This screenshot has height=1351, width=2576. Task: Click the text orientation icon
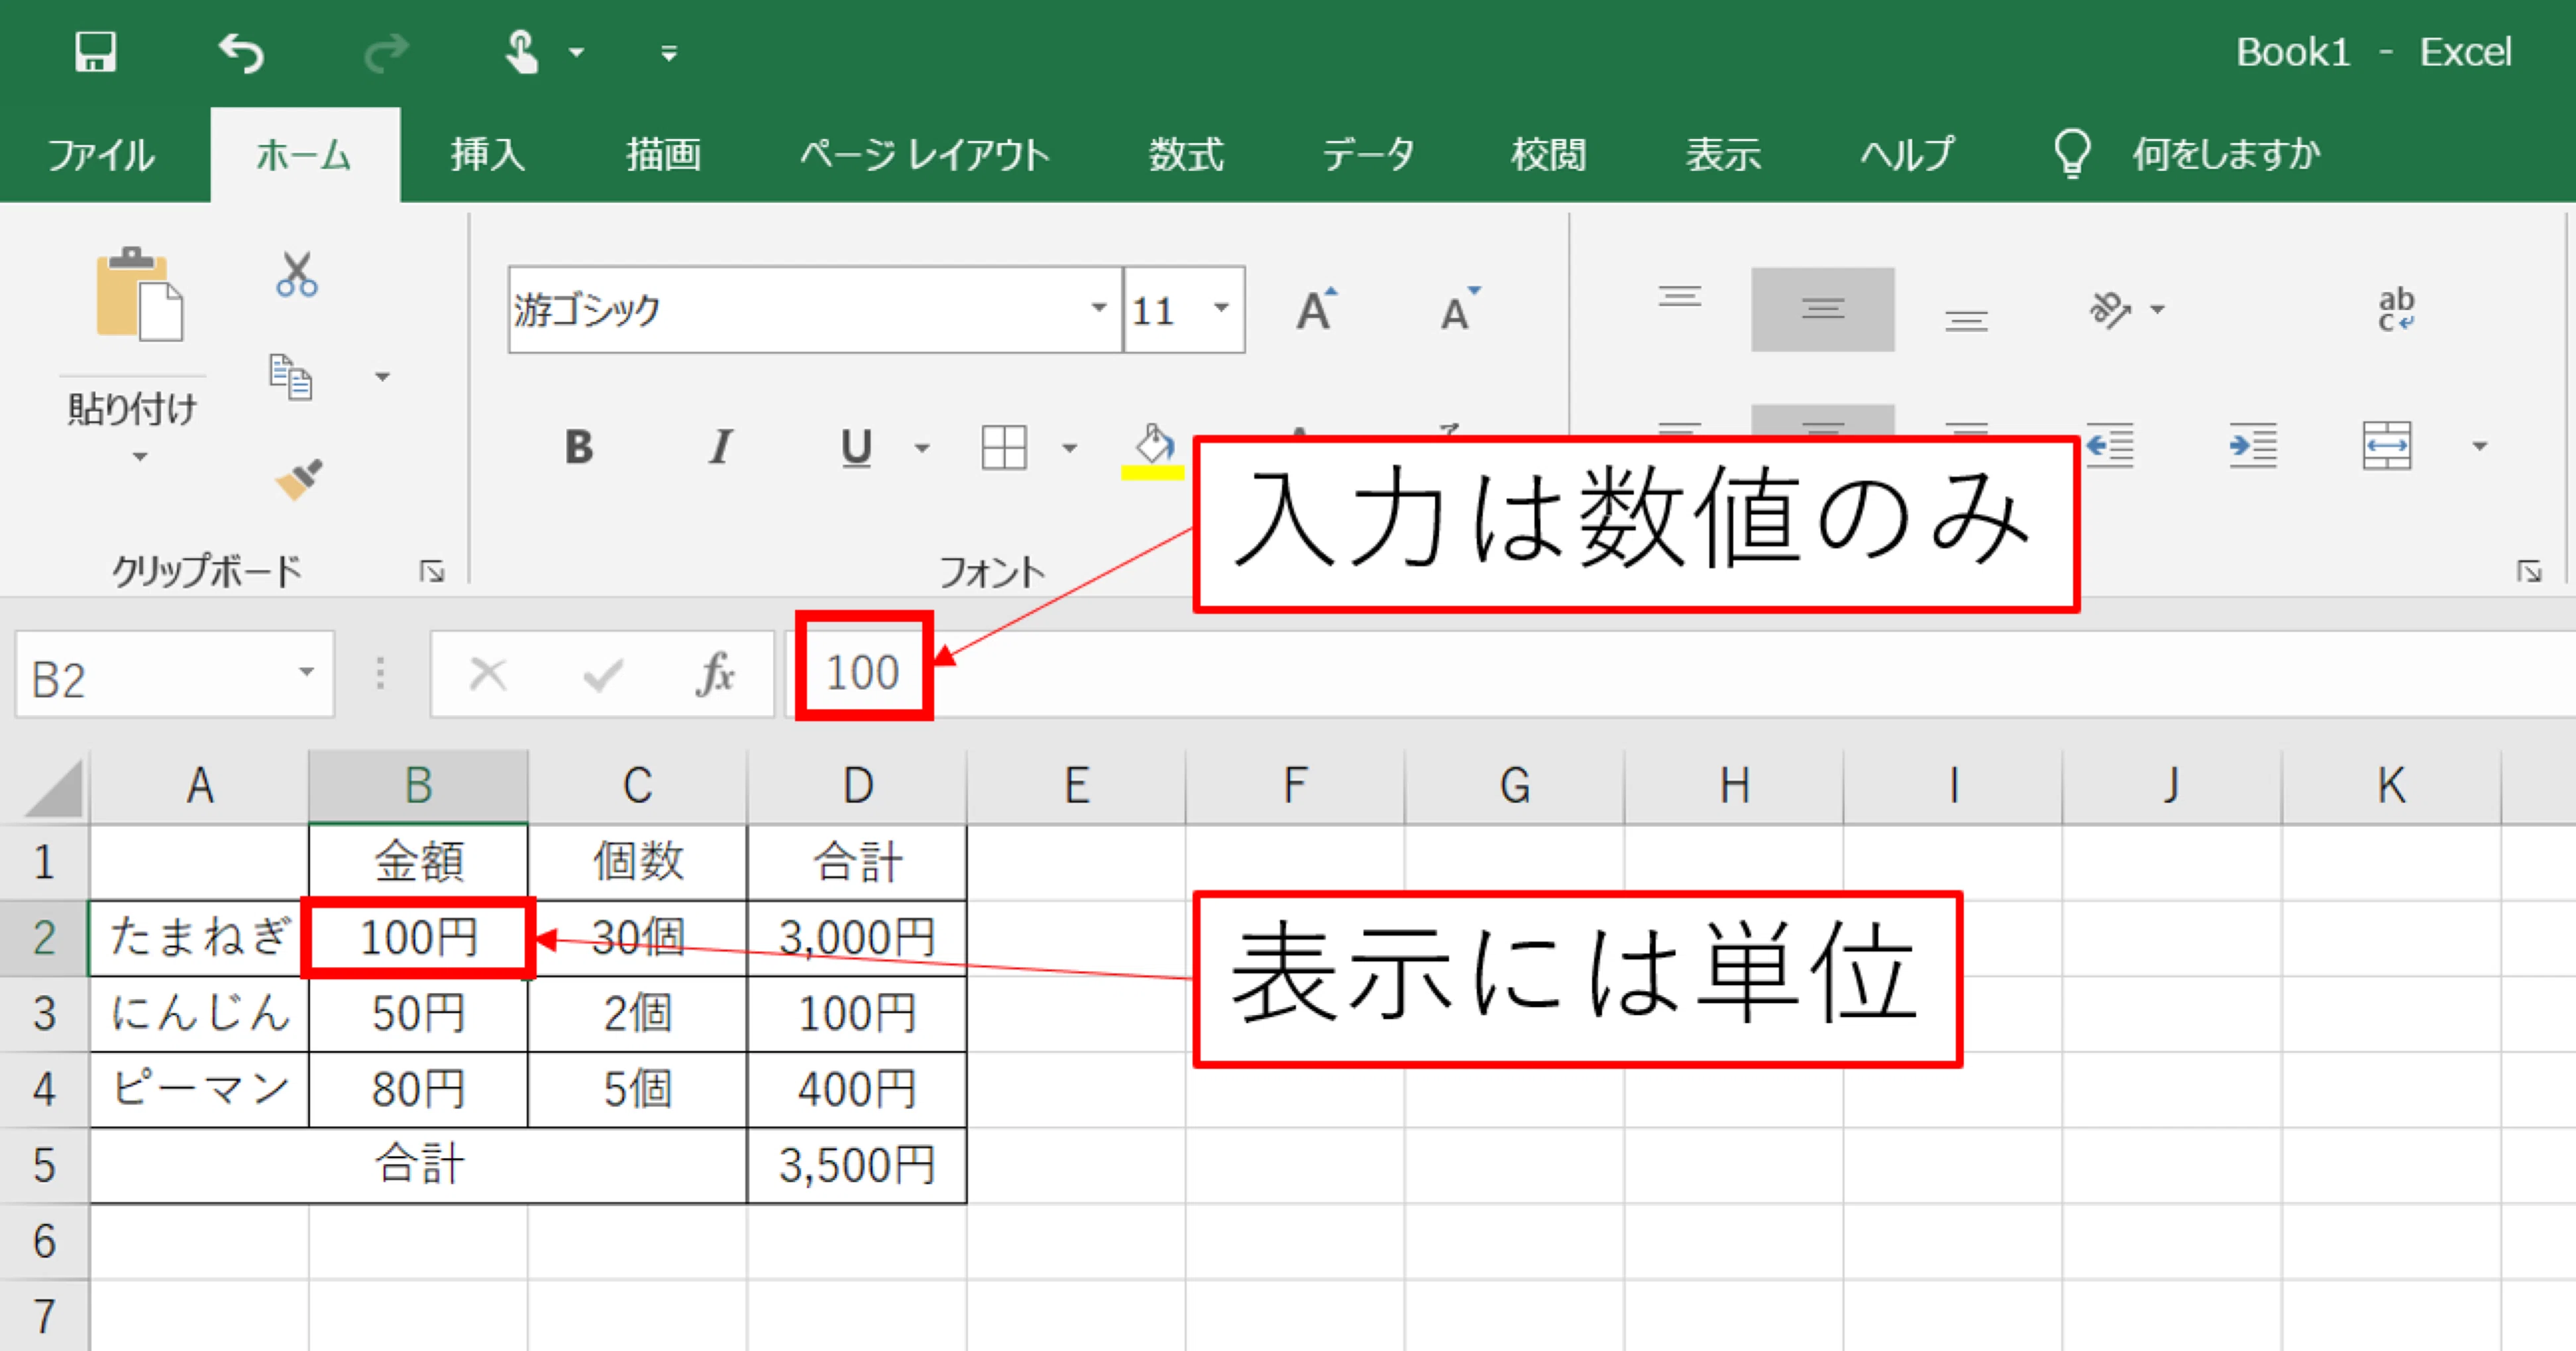[2110, 309]
